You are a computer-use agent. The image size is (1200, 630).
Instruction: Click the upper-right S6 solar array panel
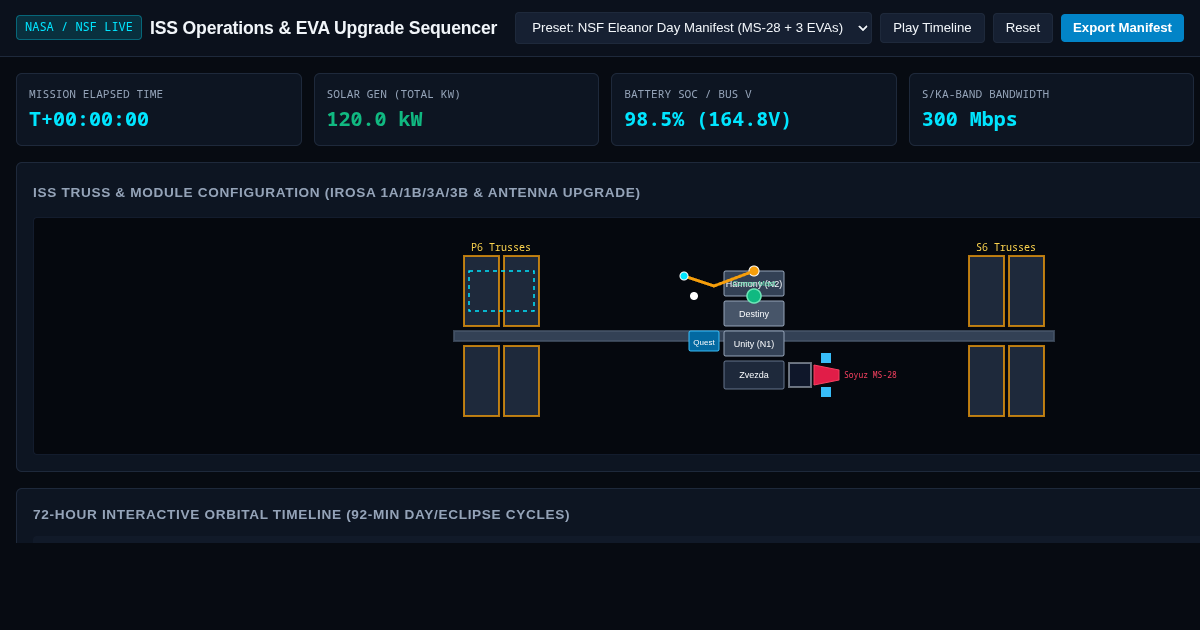pyautogui.click(x=1026, y=291)
